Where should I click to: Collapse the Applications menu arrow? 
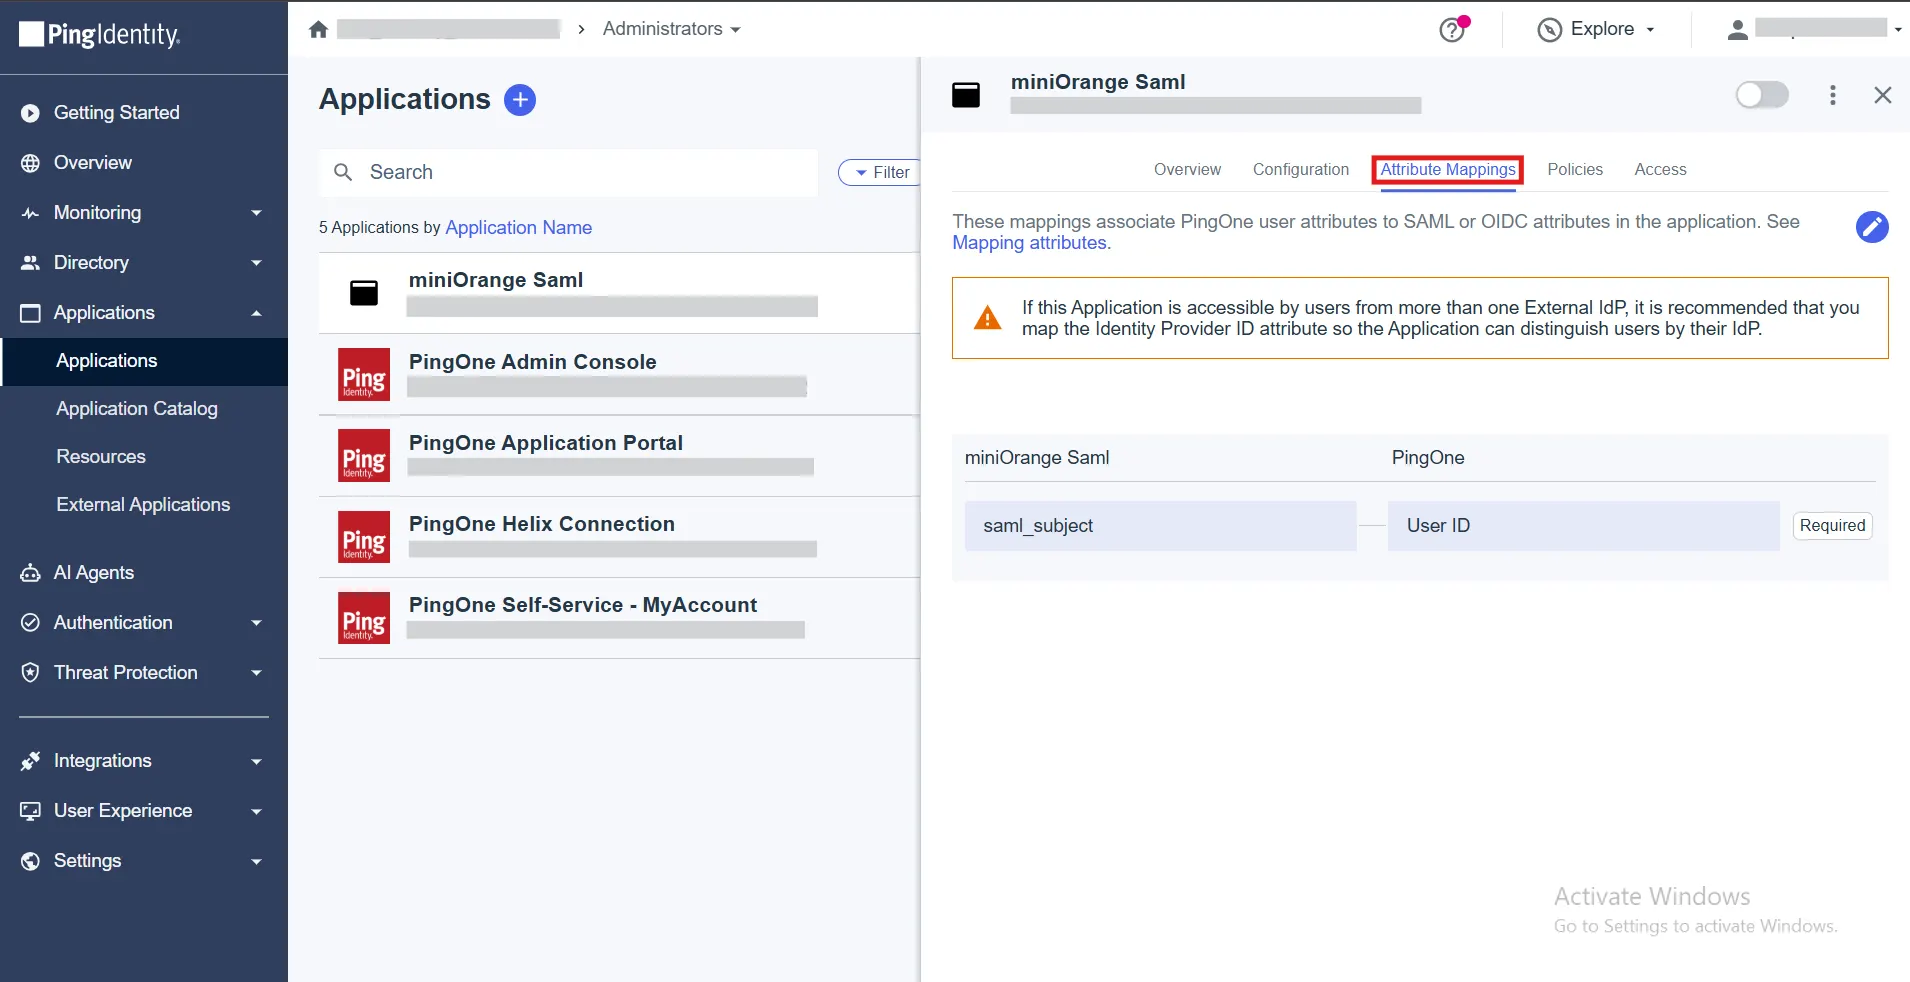tap(256, 313)
